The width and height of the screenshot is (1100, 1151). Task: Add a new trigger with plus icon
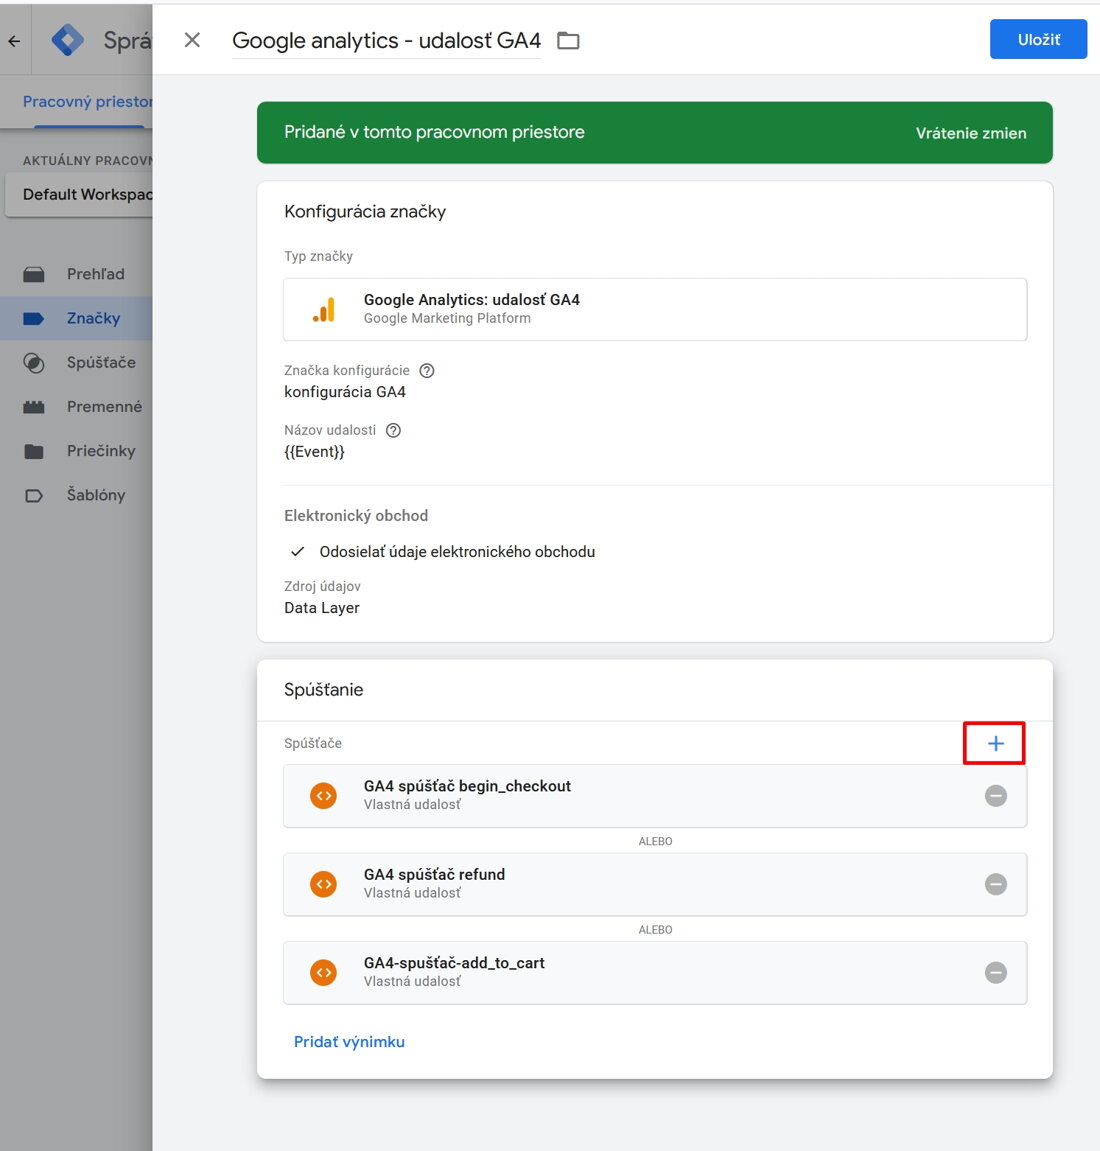tap(995, 744)
